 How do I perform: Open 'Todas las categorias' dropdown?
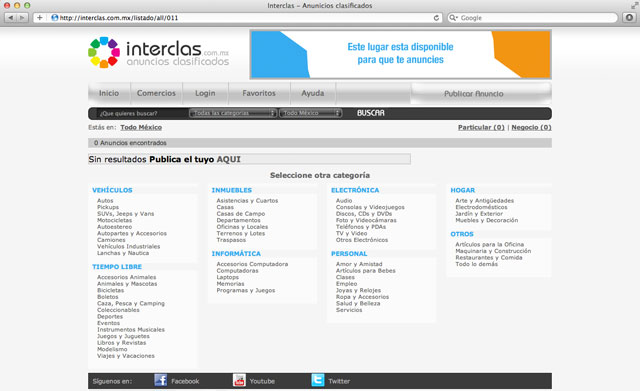[x=233, y=113]
